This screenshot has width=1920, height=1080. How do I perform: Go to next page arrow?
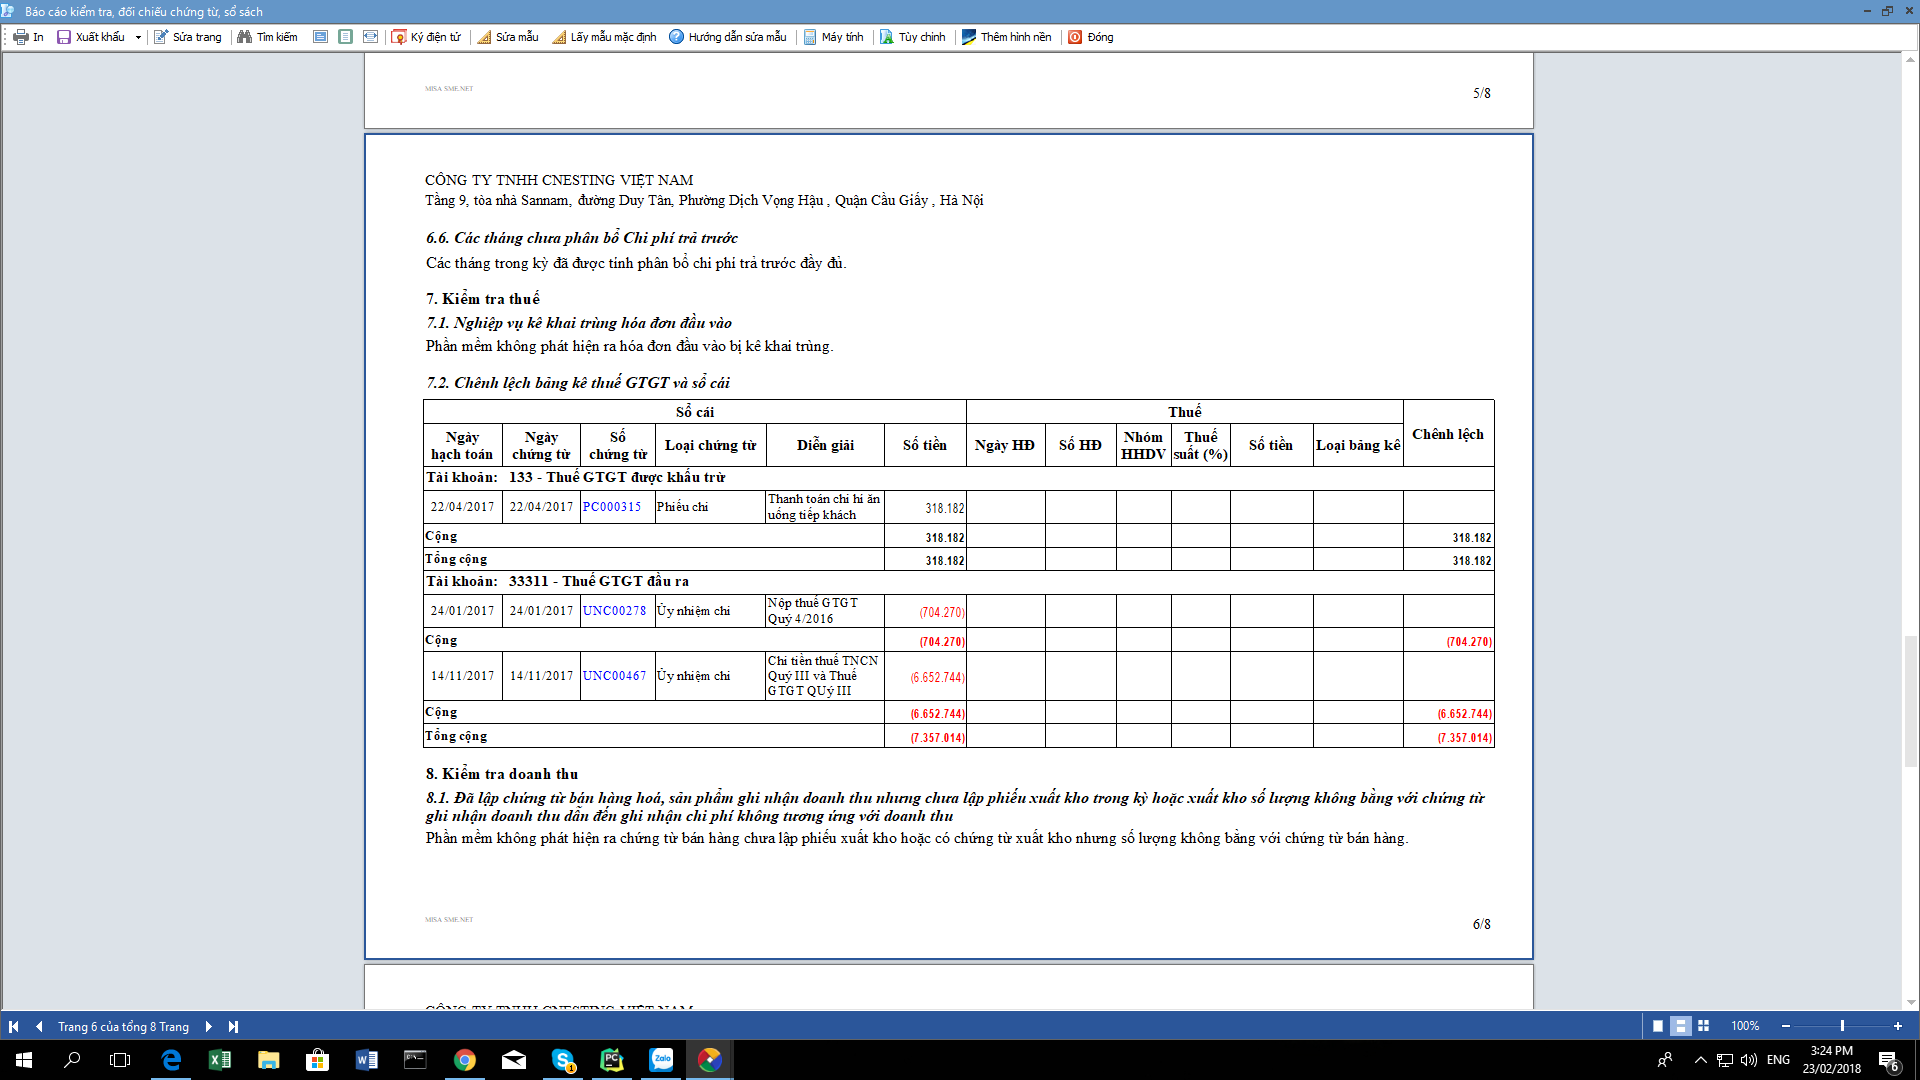coord(208,1026)
